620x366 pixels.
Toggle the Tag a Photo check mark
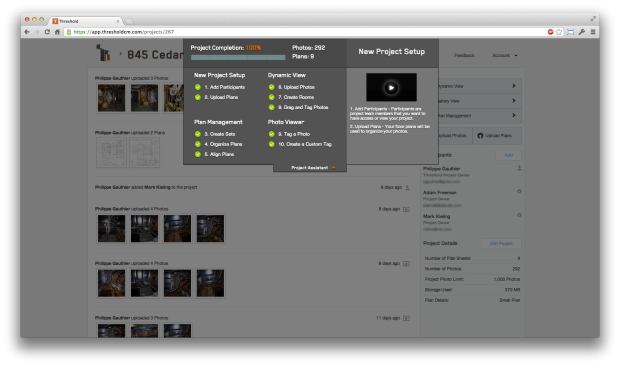pos(272,134)
